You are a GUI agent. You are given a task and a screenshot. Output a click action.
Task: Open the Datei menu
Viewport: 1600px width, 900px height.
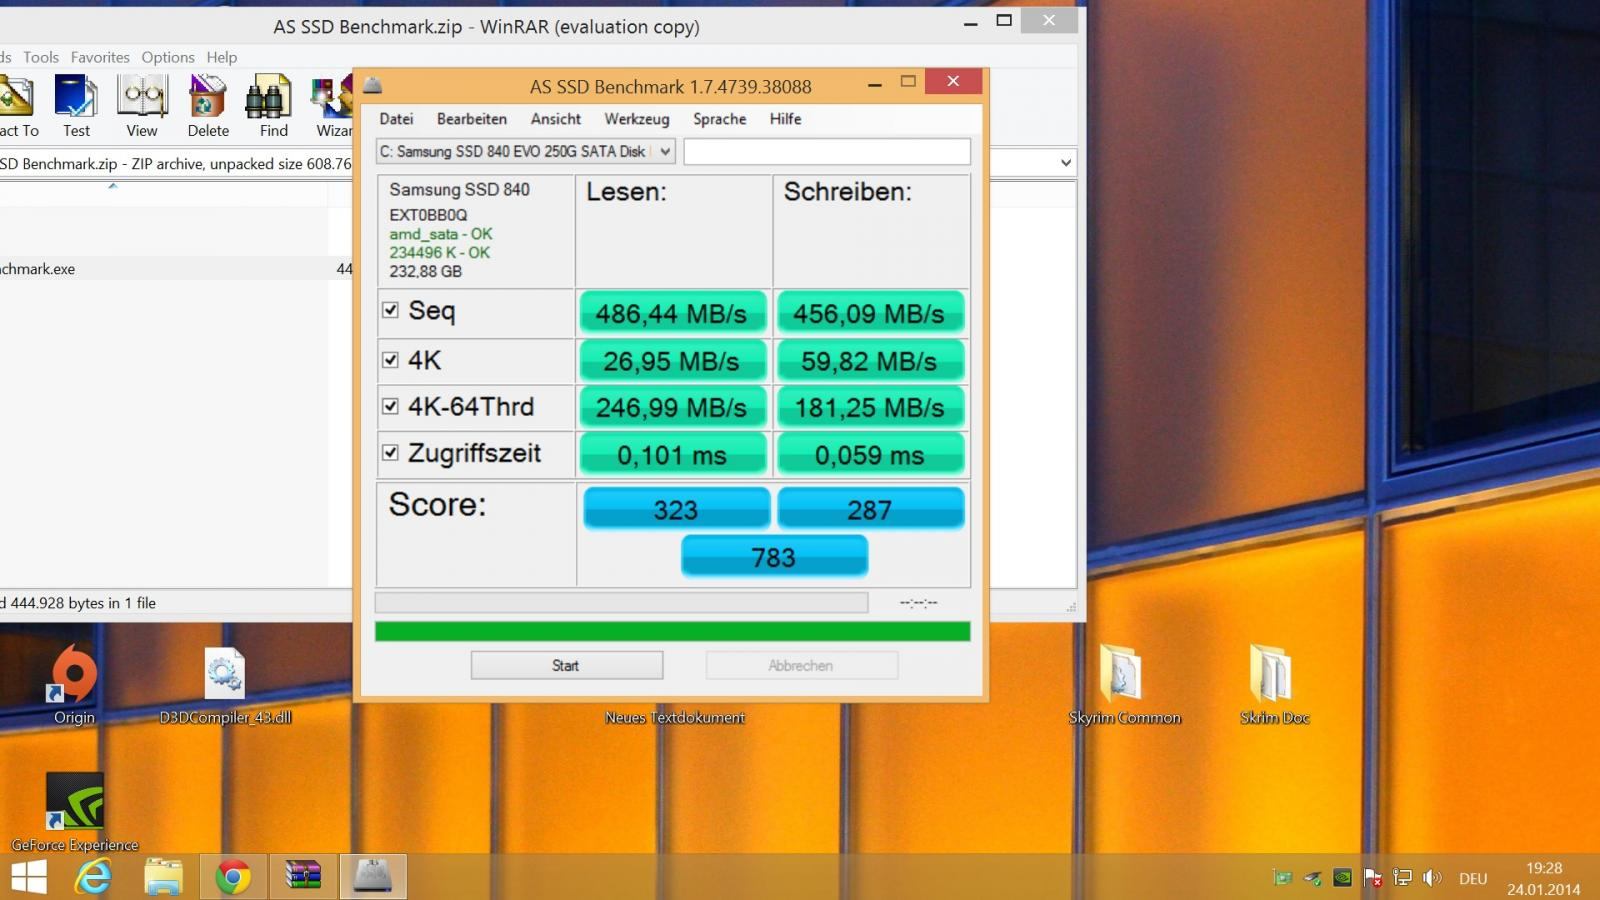tap(396, 118)
